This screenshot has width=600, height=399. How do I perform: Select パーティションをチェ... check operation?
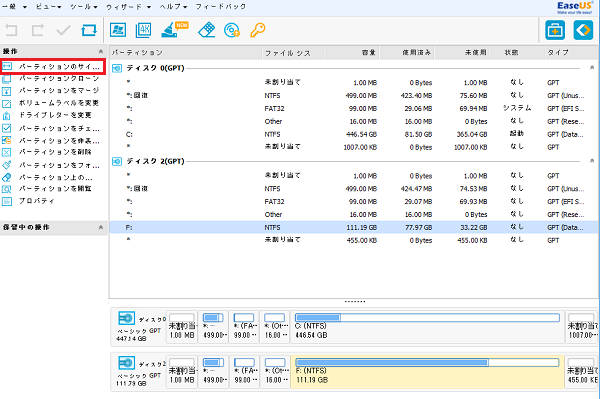pos(52,128)
